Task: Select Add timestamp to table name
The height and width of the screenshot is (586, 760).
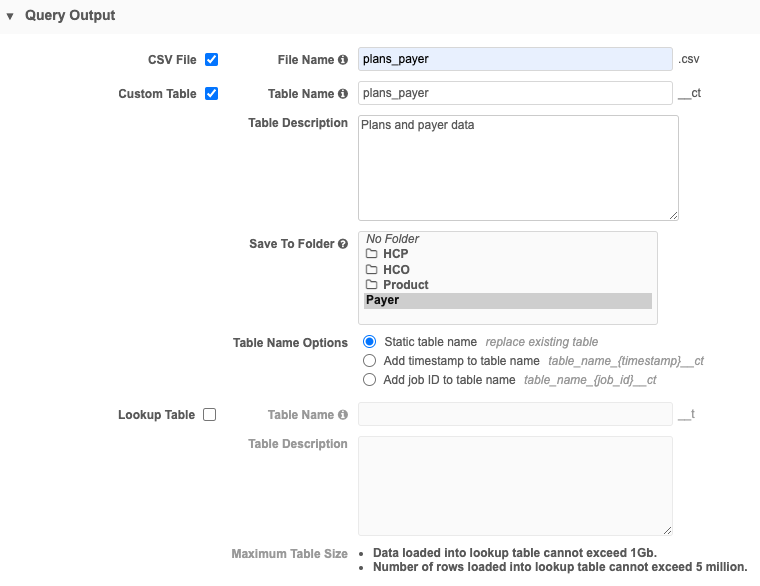Action: [x=370, y=361]
